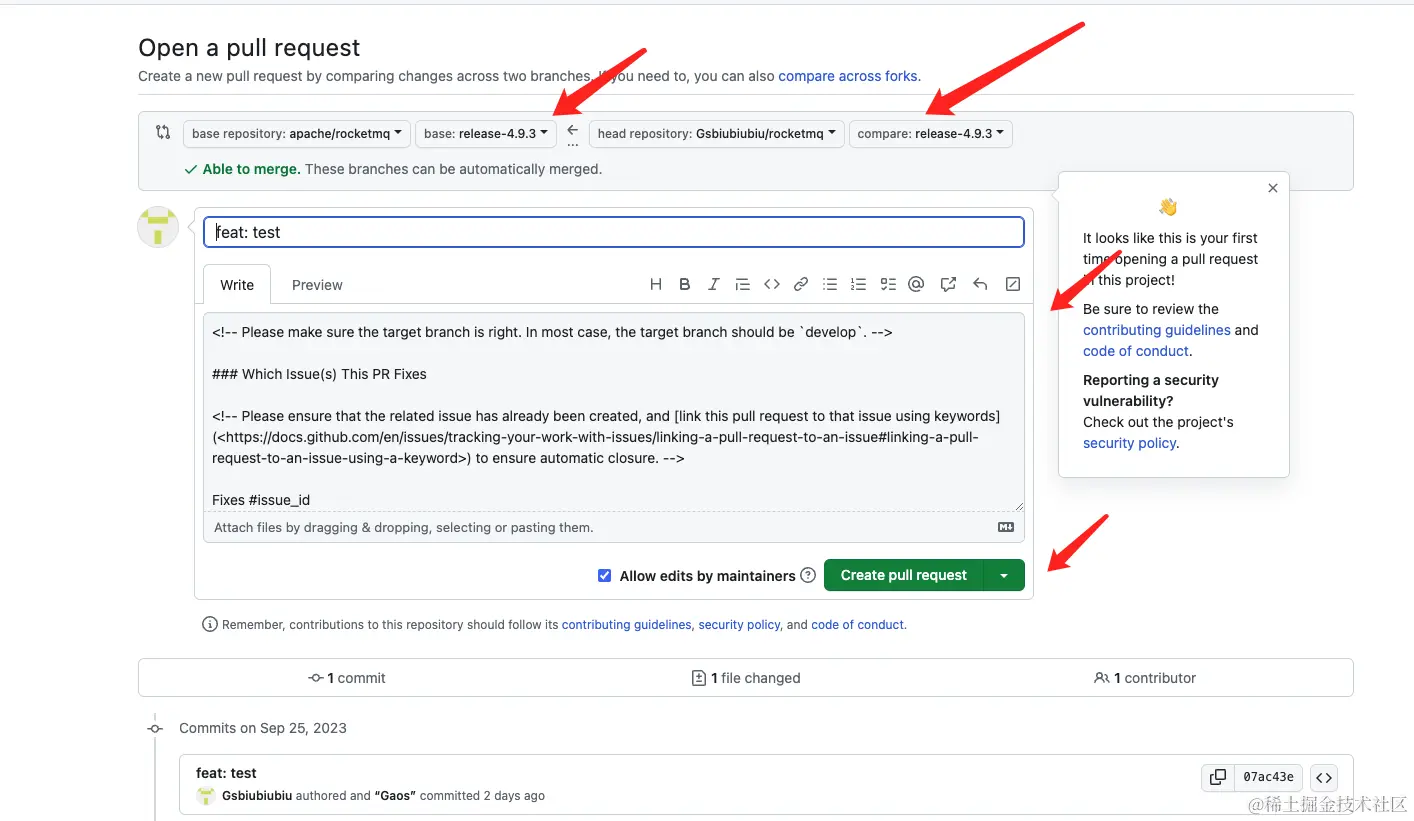The height and width of the screenshot is (821, 1414).
Task: Add a numbered list in the toolbar
Action: click(x=858, y=285)
